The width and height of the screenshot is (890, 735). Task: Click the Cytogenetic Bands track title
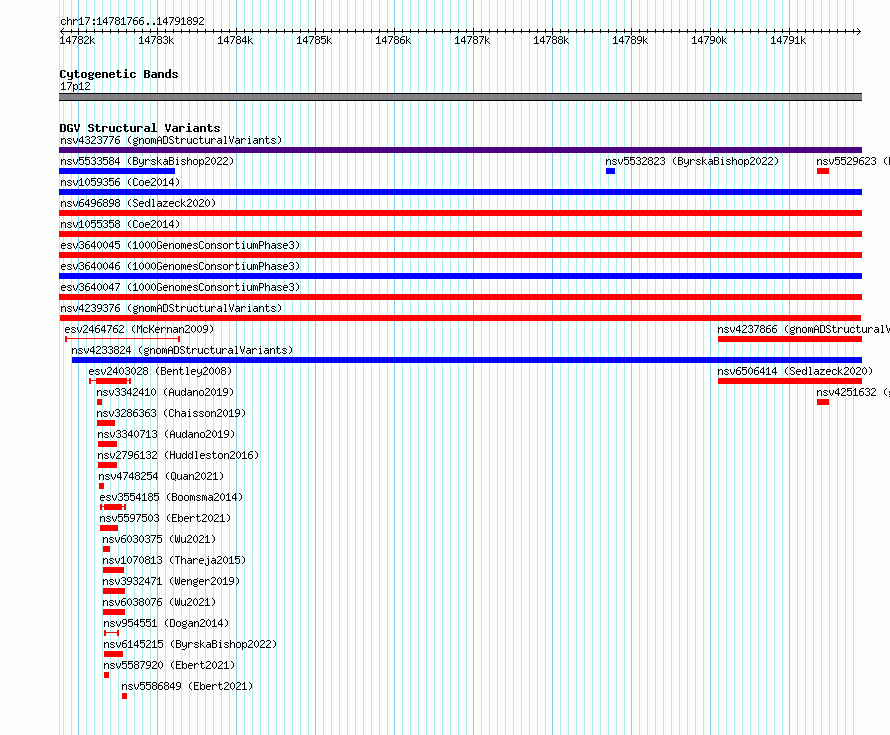119,74
